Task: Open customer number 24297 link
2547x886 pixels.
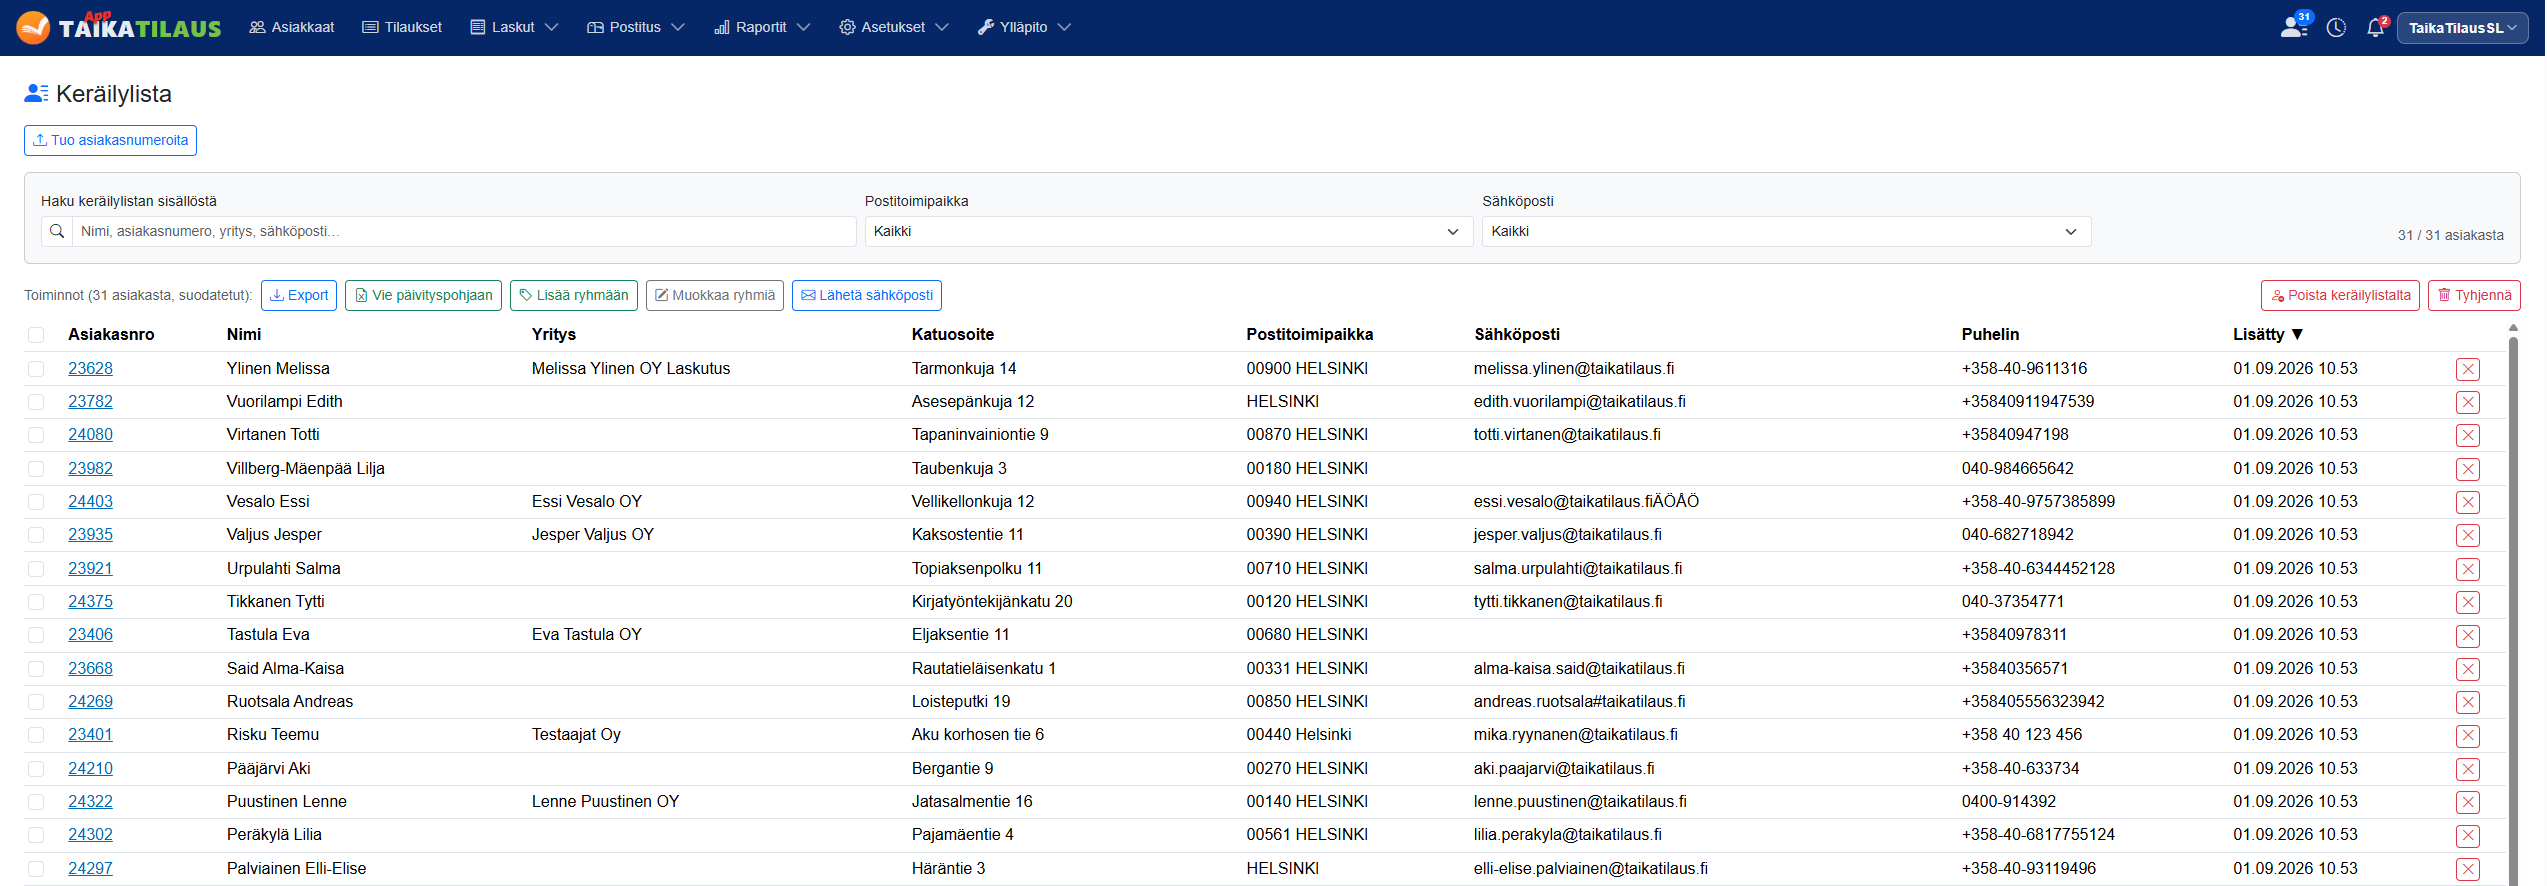Action: pyautogui.click(x=90, y=868)
